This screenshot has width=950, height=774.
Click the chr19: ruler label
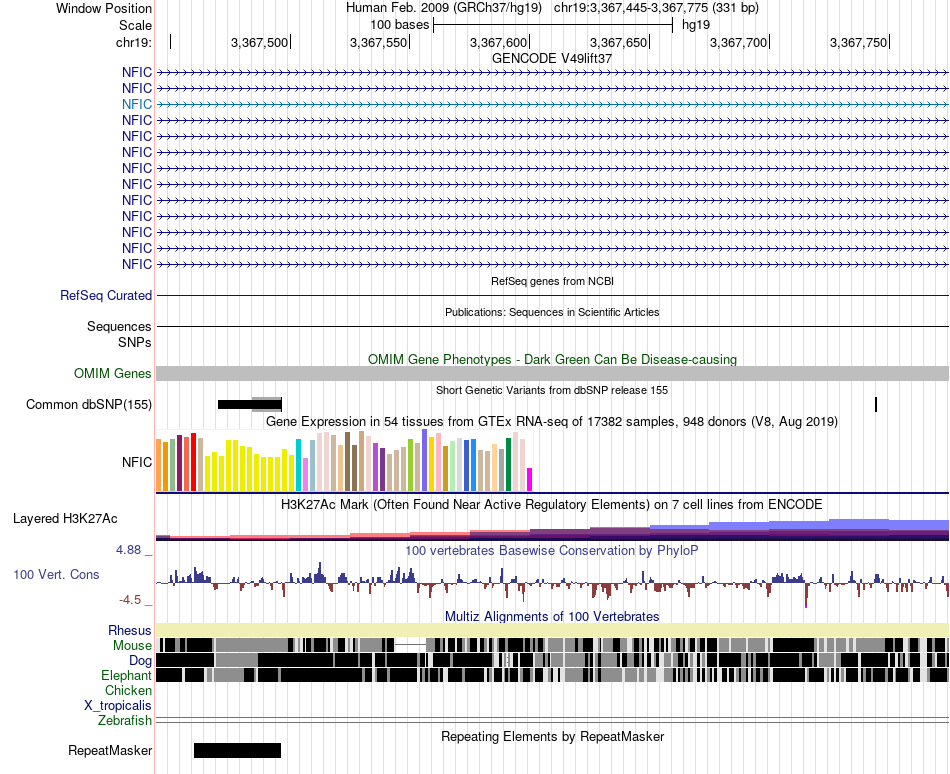[134, 42]
